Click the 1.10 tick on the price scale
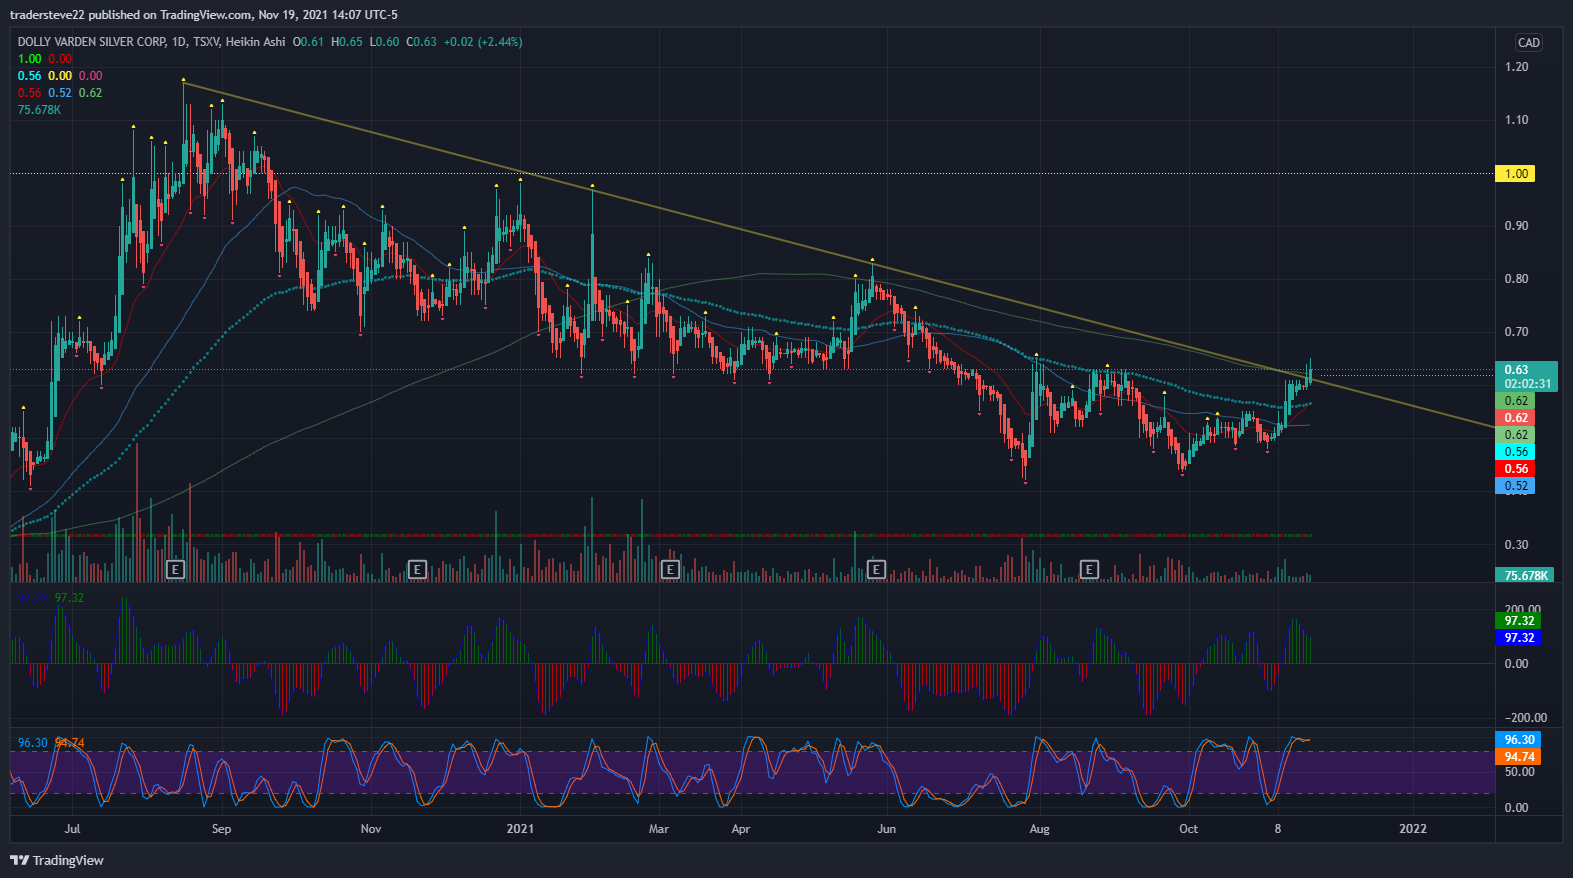The height and width of the screenshot is (878, 1573). [x=1516, y=120]
